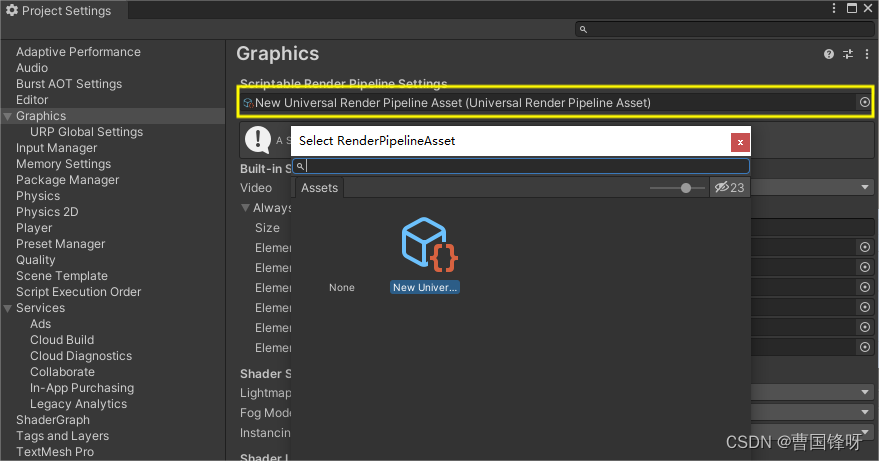
Task: Click the asset picker search field
Action: (521, 166)
